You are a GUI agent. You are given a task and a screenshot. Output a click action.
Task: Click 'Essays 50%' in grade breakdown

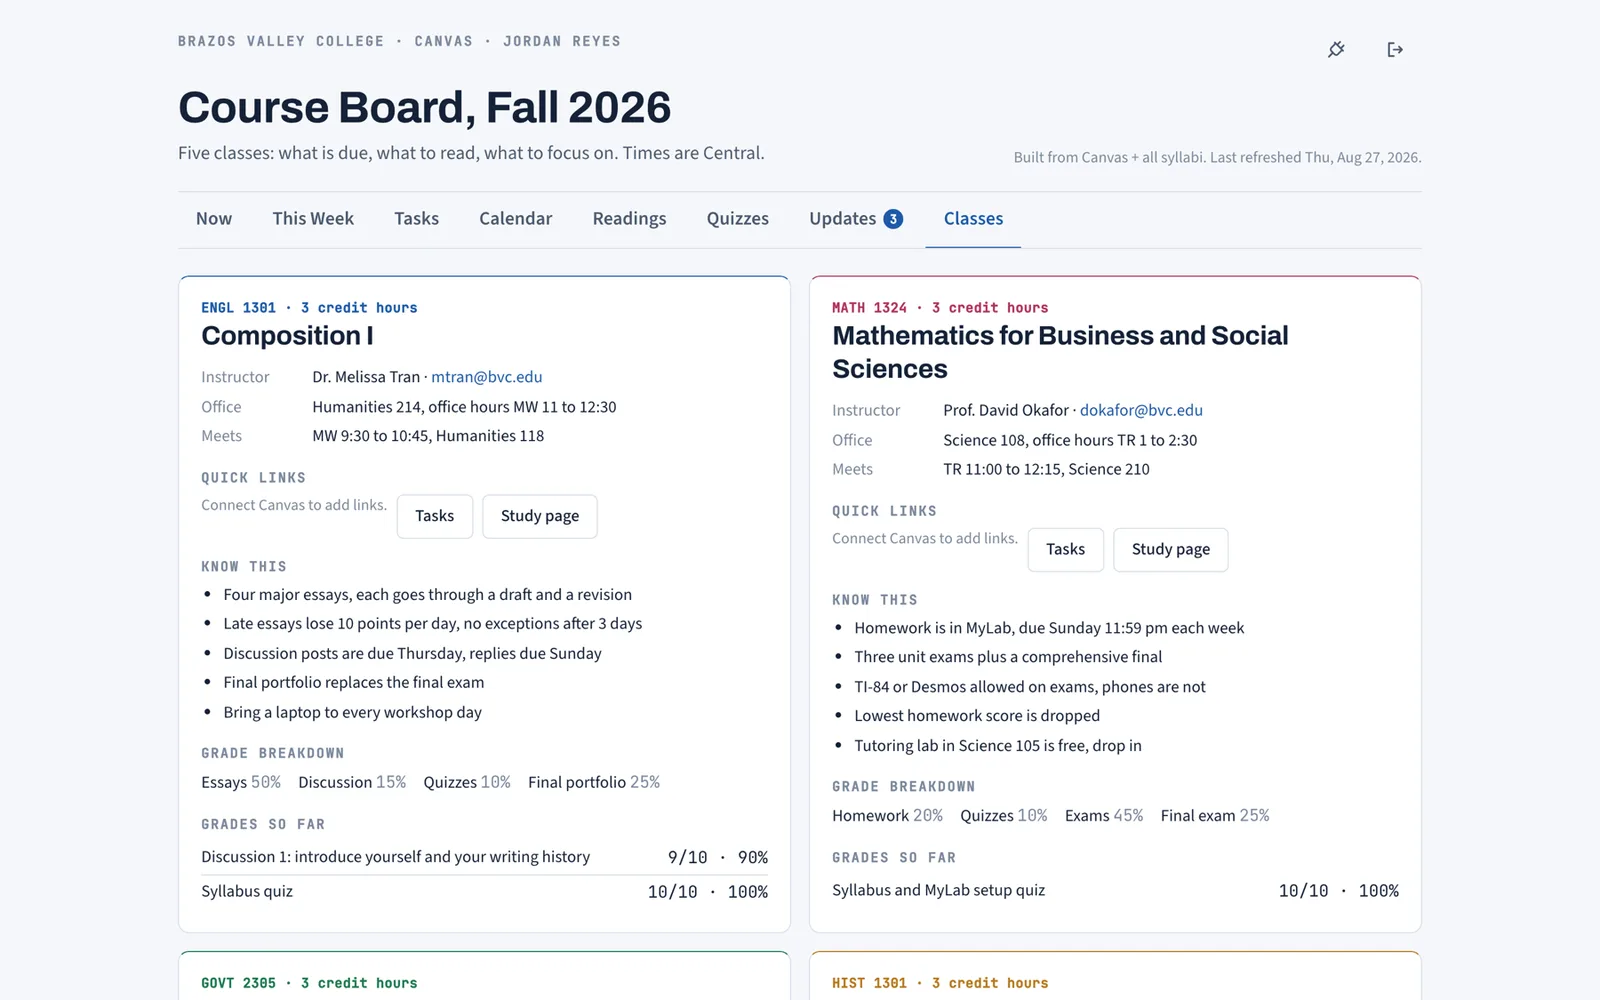[x=241, y=782]
